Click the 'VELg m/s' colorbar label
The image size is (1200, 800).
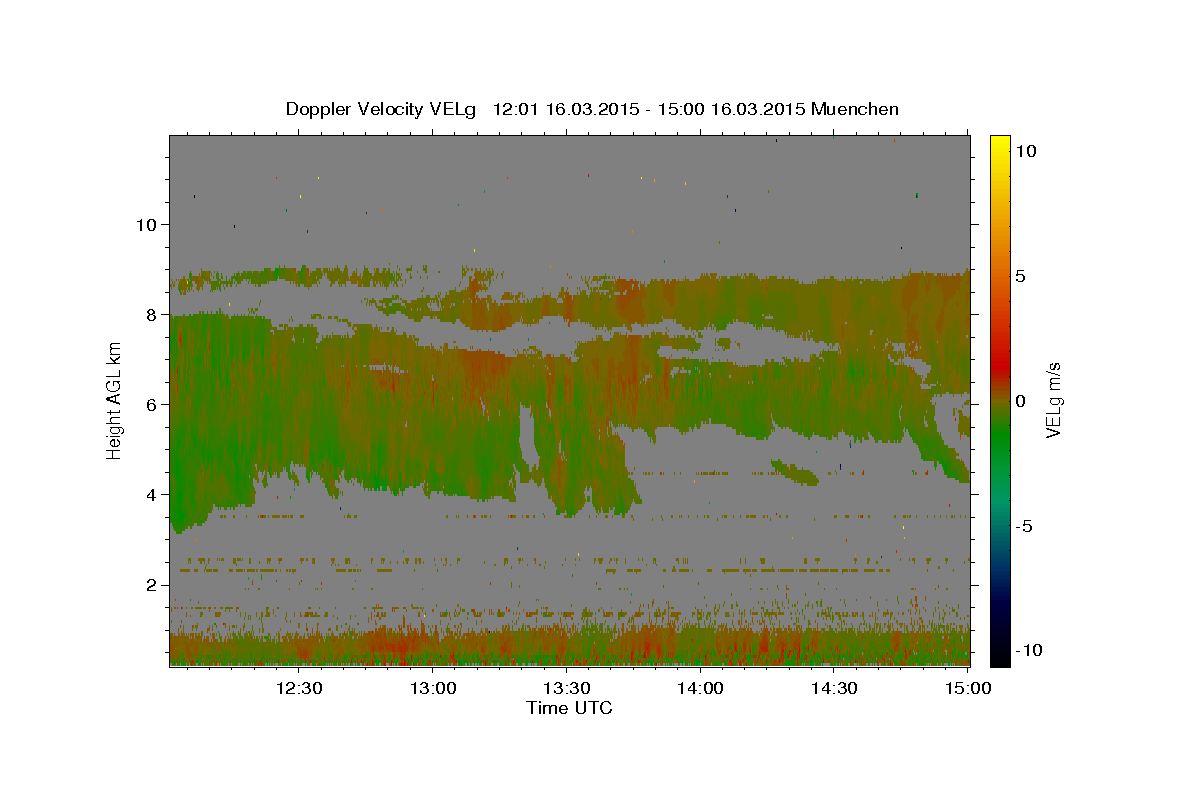(x=1053, y=401)
